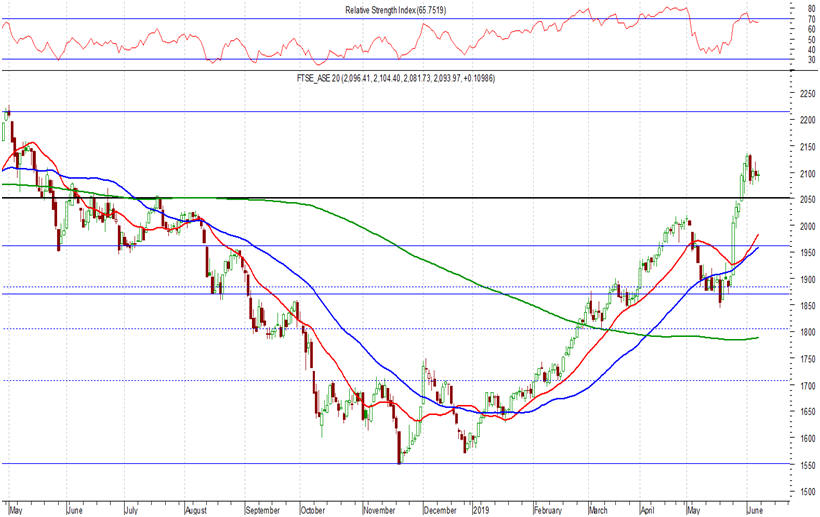The image size is (820, 517).
Task: Click the 2100 price axis value
Action: click(x=807, y=174)
